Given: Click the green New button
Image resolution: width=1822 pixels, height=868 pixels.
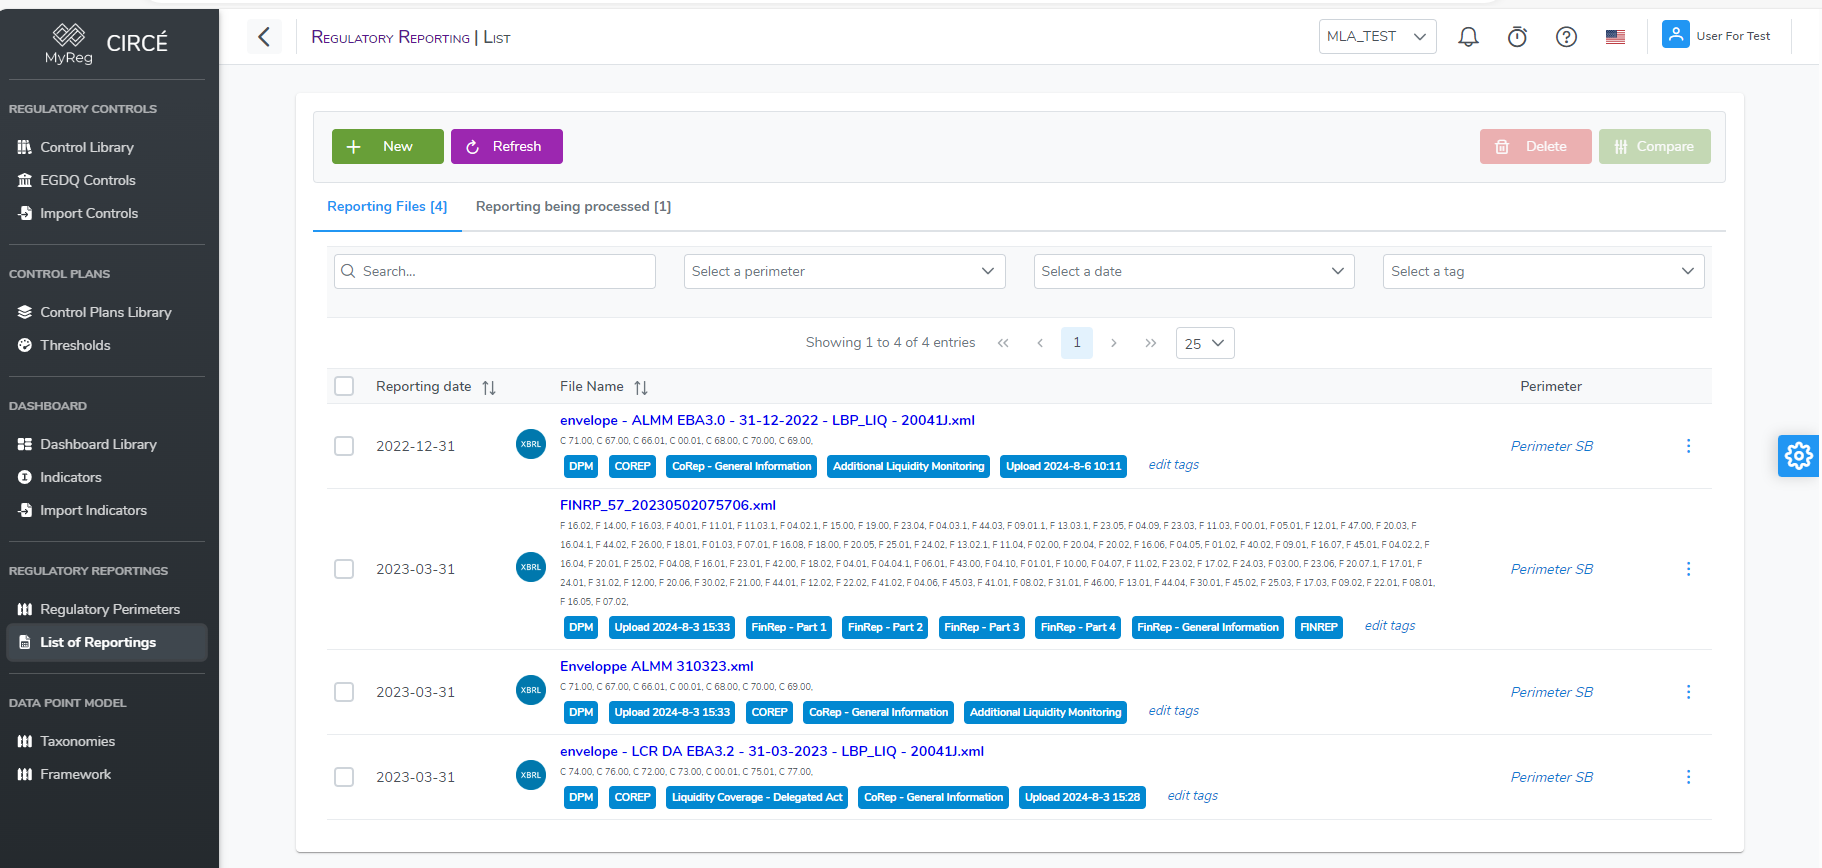Looking at the screenshot, I should (387, 146).
